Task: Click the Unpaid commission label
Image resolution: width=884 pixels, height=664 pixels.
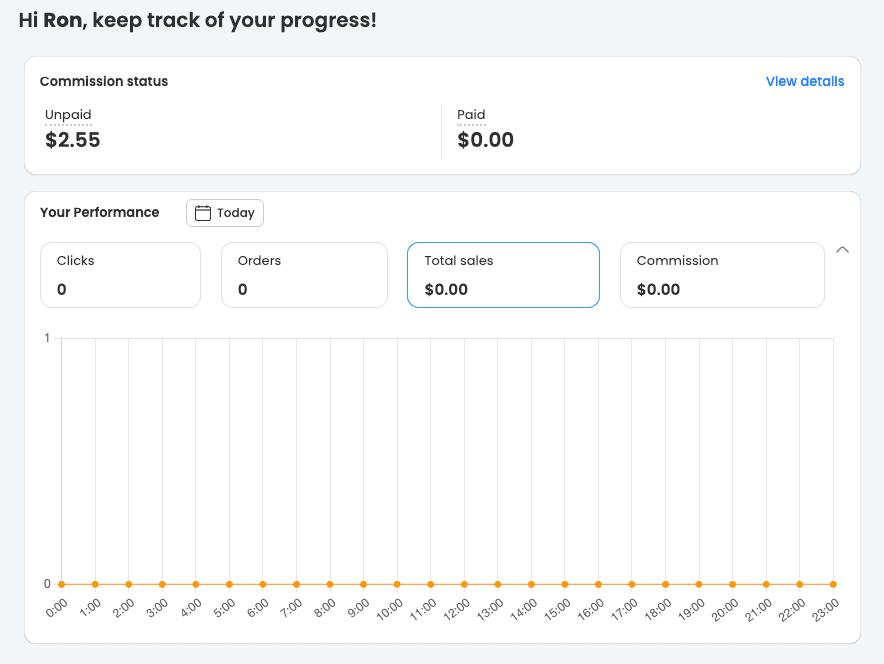Action: pos(68,115)
